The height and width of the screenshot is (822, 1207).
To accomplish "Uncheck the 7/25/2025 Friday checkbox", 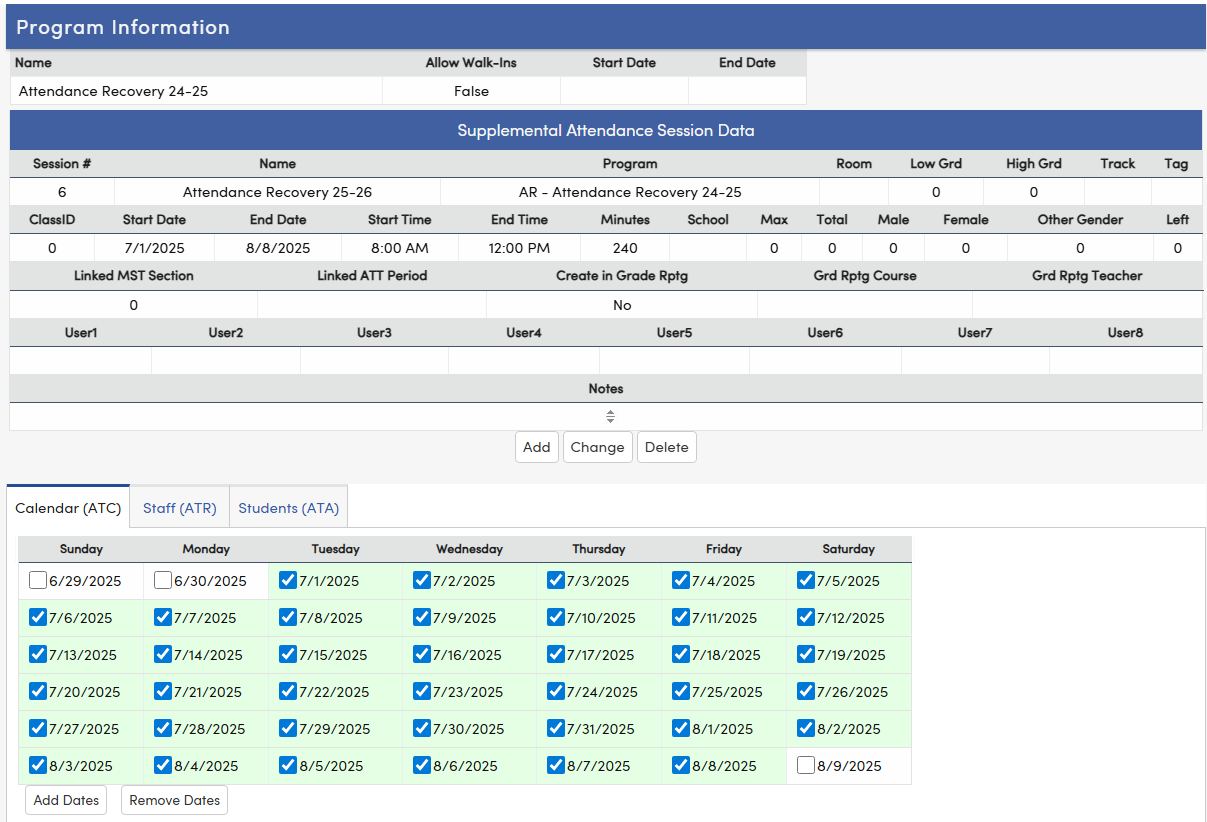I will coord(681,691).
